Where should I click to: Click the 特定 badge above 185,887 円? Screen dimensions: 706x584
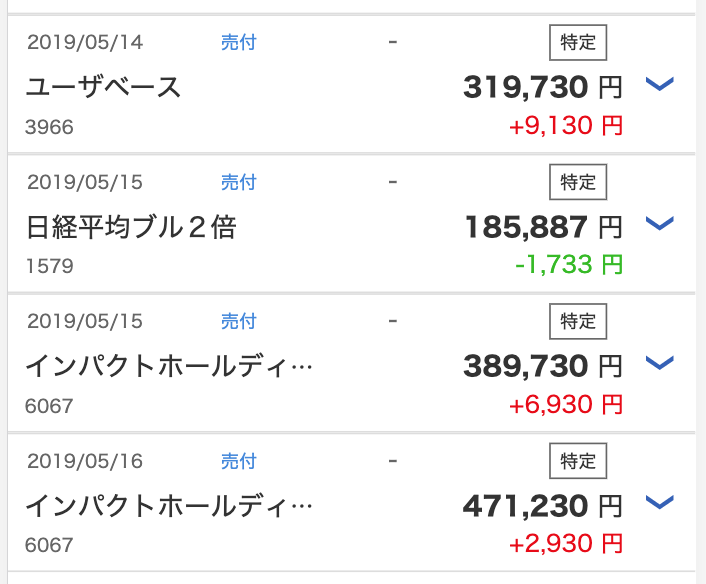(x=578, y=182)
